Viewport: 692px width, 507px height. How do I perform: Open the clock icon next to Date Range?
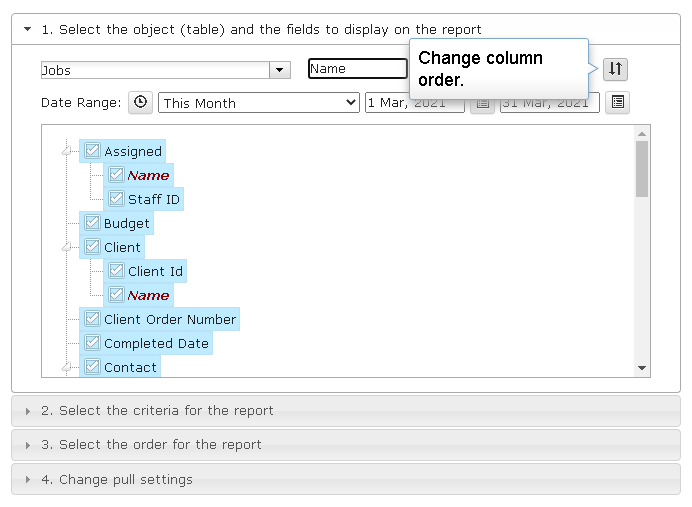[x=140, y=102]
